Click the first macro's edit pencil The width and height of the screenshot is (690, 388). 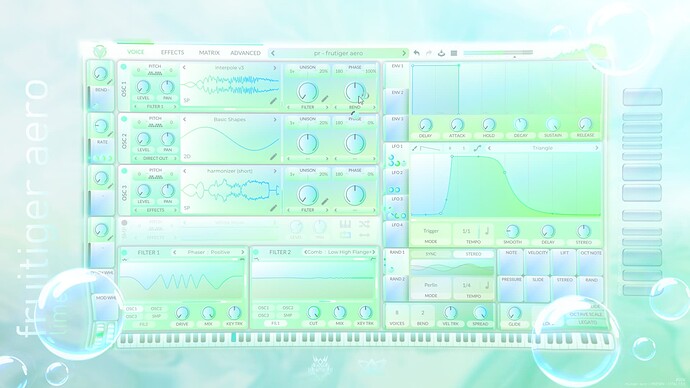point(110,82)
